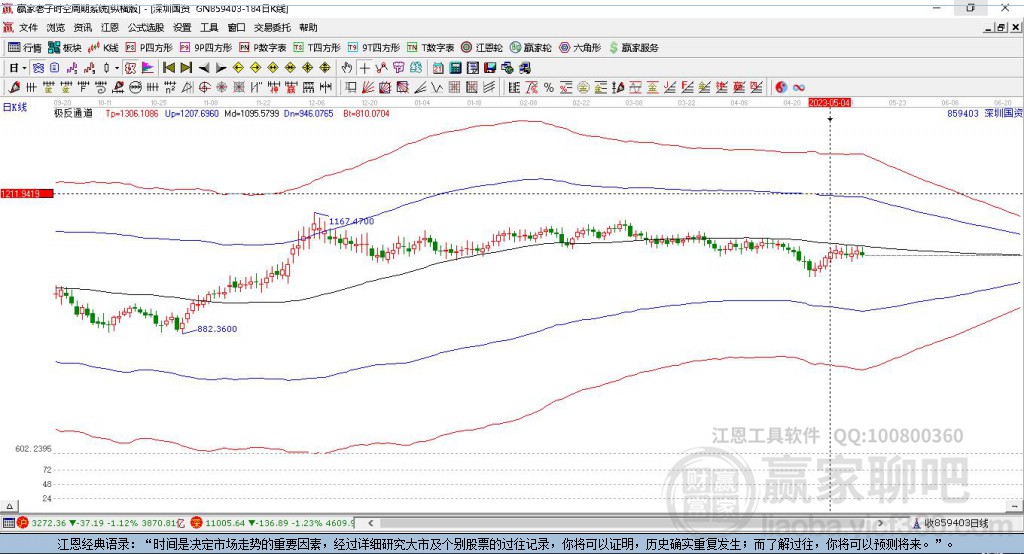Restore the inner child window
Image resolution: width=1024 pixels, height=554 pixels.
coord(1000,27)
